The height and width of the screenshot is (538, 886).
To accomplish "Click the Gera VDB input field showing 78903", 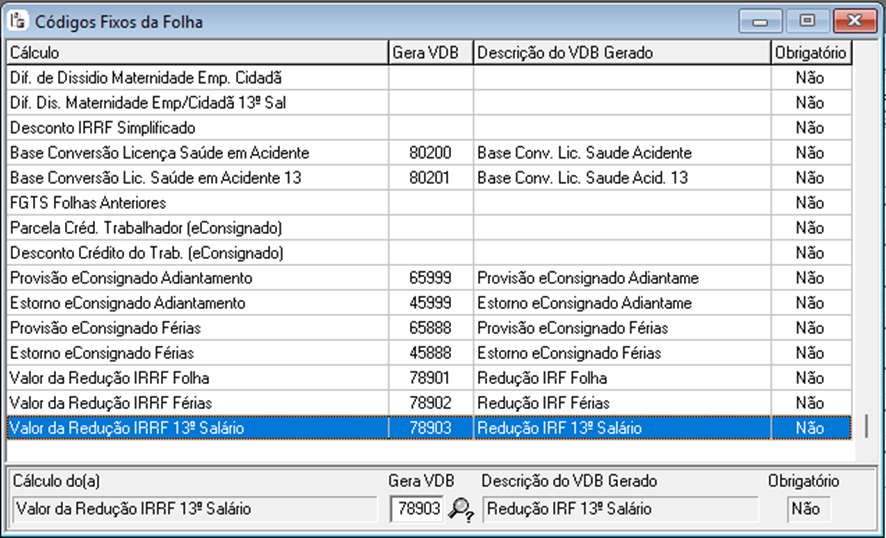I will pyautogui.click(x=415, y=509).
